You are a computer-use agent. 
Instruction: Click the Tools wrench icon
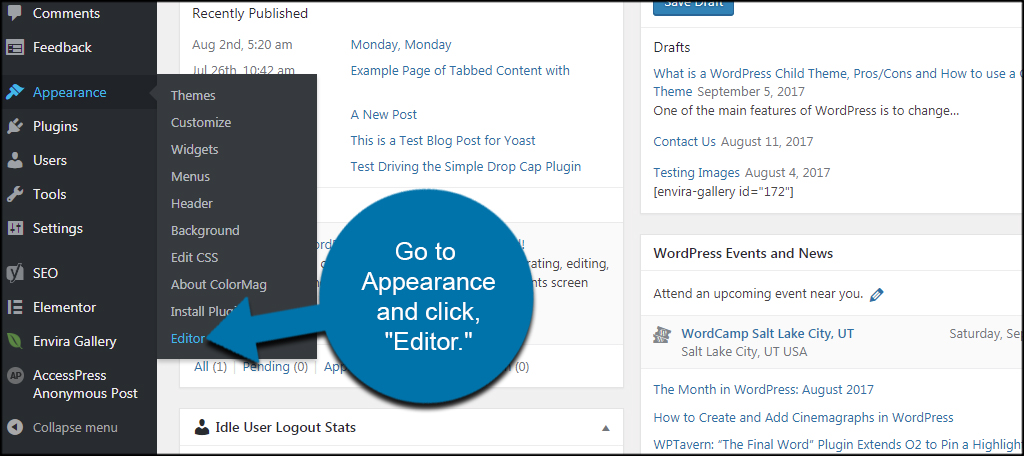coord(14,194)
